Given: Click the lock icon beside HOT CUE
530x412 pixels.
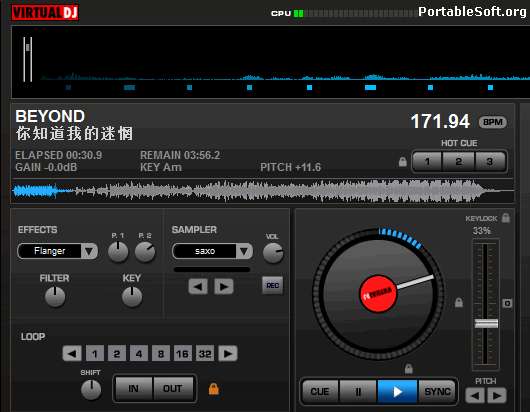Looking at the screenshot, I should (402, 162).
